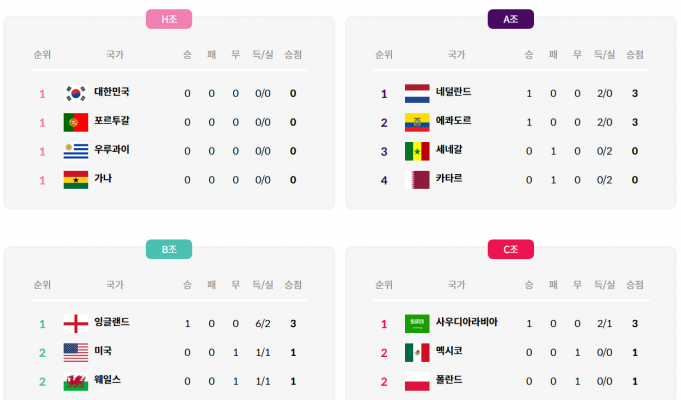The height and width of the screenshot is (400, 681).
Task: Click the 순위 column header in A조 table
Action: click(x=384, y=55)
